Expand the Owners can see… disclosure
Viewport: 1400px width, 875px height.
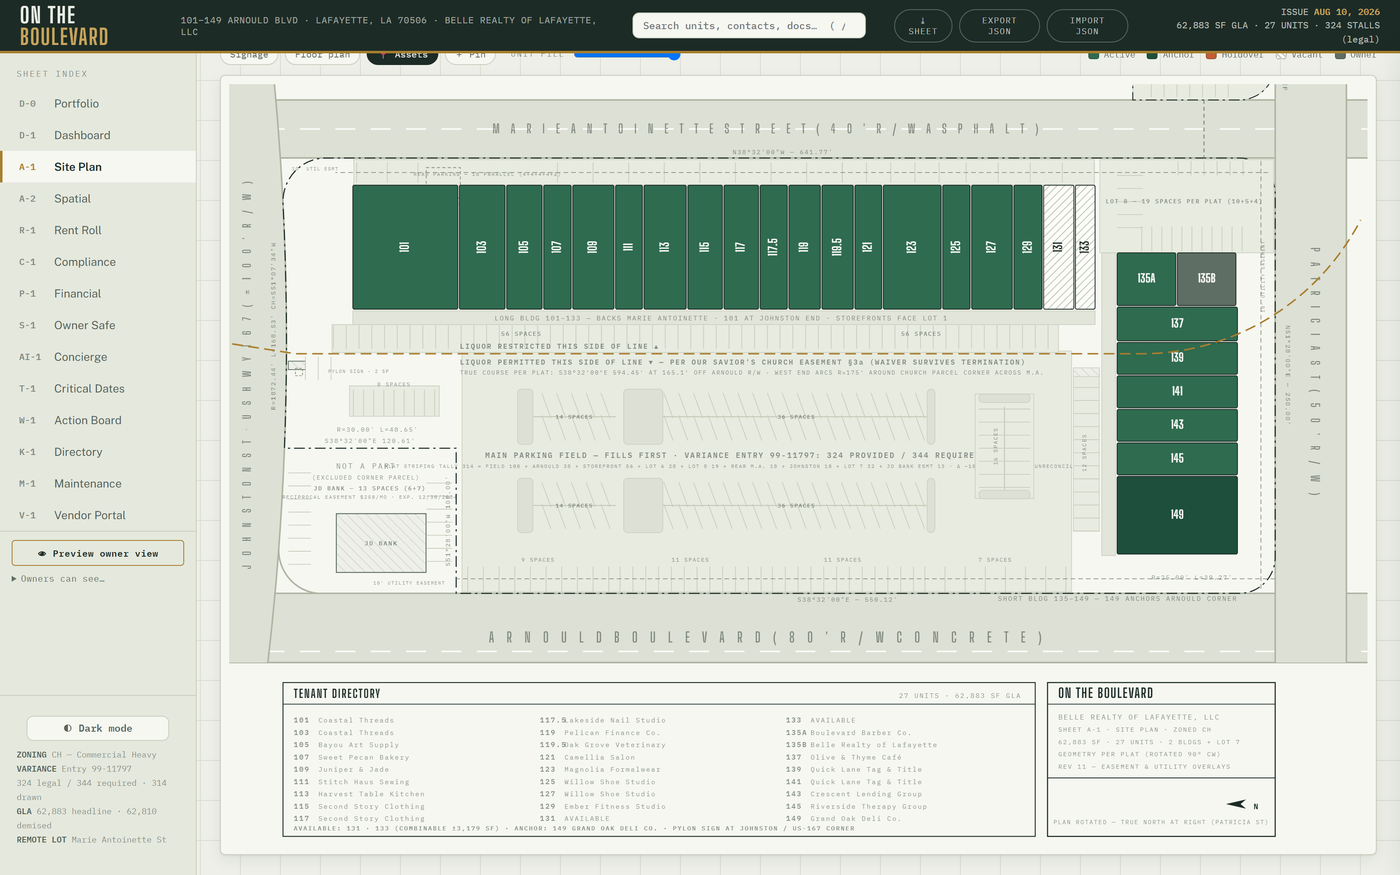tap(58, 579)
